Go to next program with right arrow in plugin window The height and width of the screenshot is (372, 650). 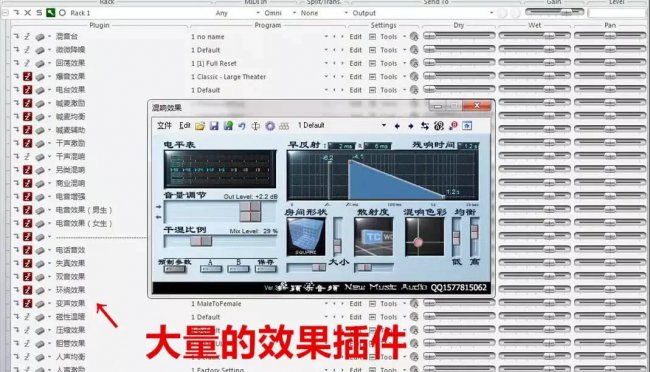pos(410,126)
